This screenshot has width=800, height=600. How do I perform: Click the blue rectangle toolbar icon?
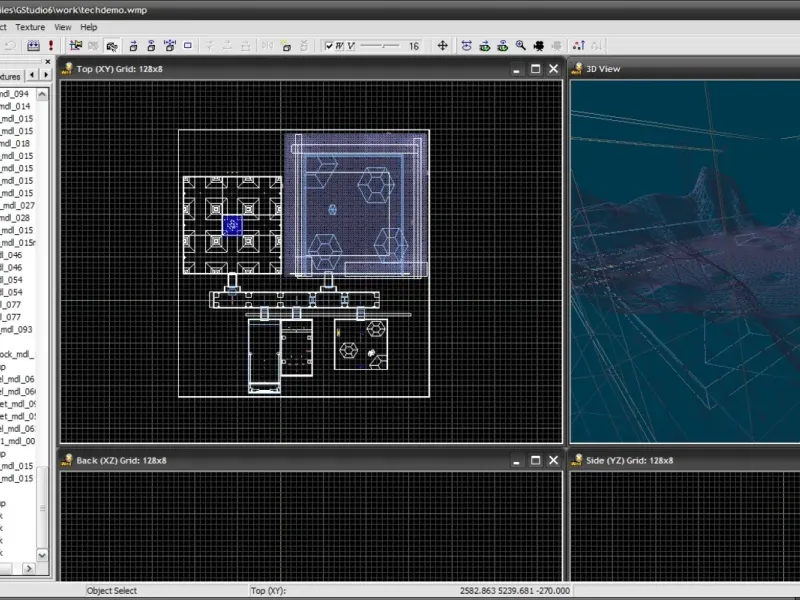click(x=188, y=45)
